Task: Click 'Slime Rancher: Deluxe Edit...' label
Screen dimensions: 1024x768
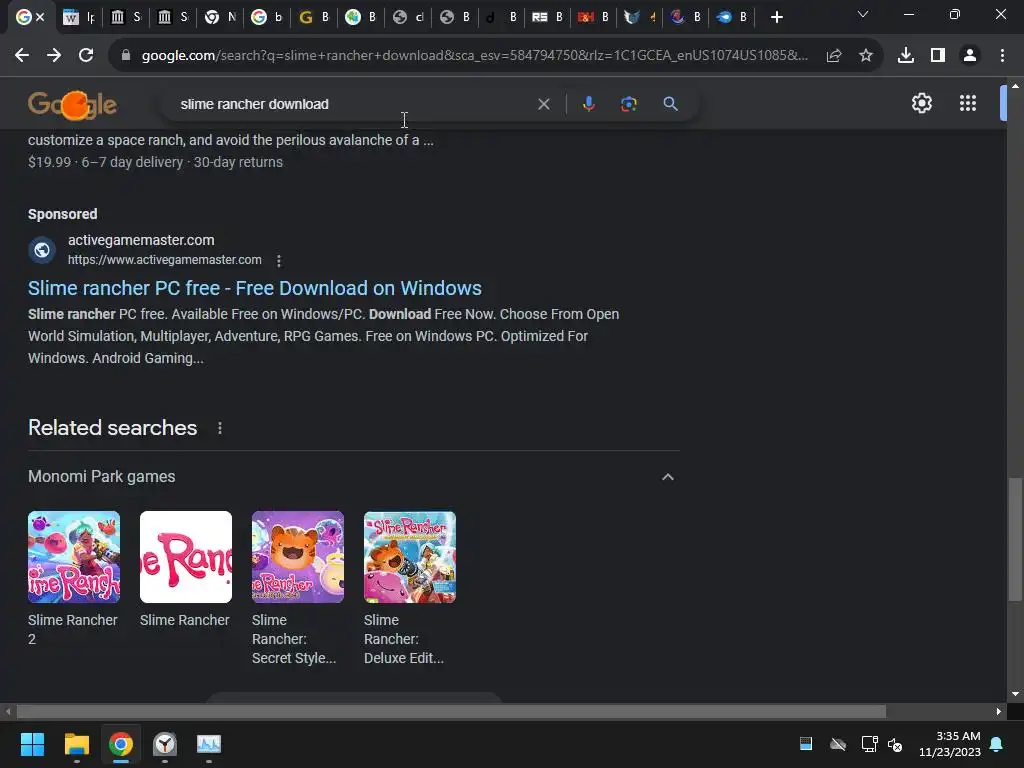Action: 404,639
